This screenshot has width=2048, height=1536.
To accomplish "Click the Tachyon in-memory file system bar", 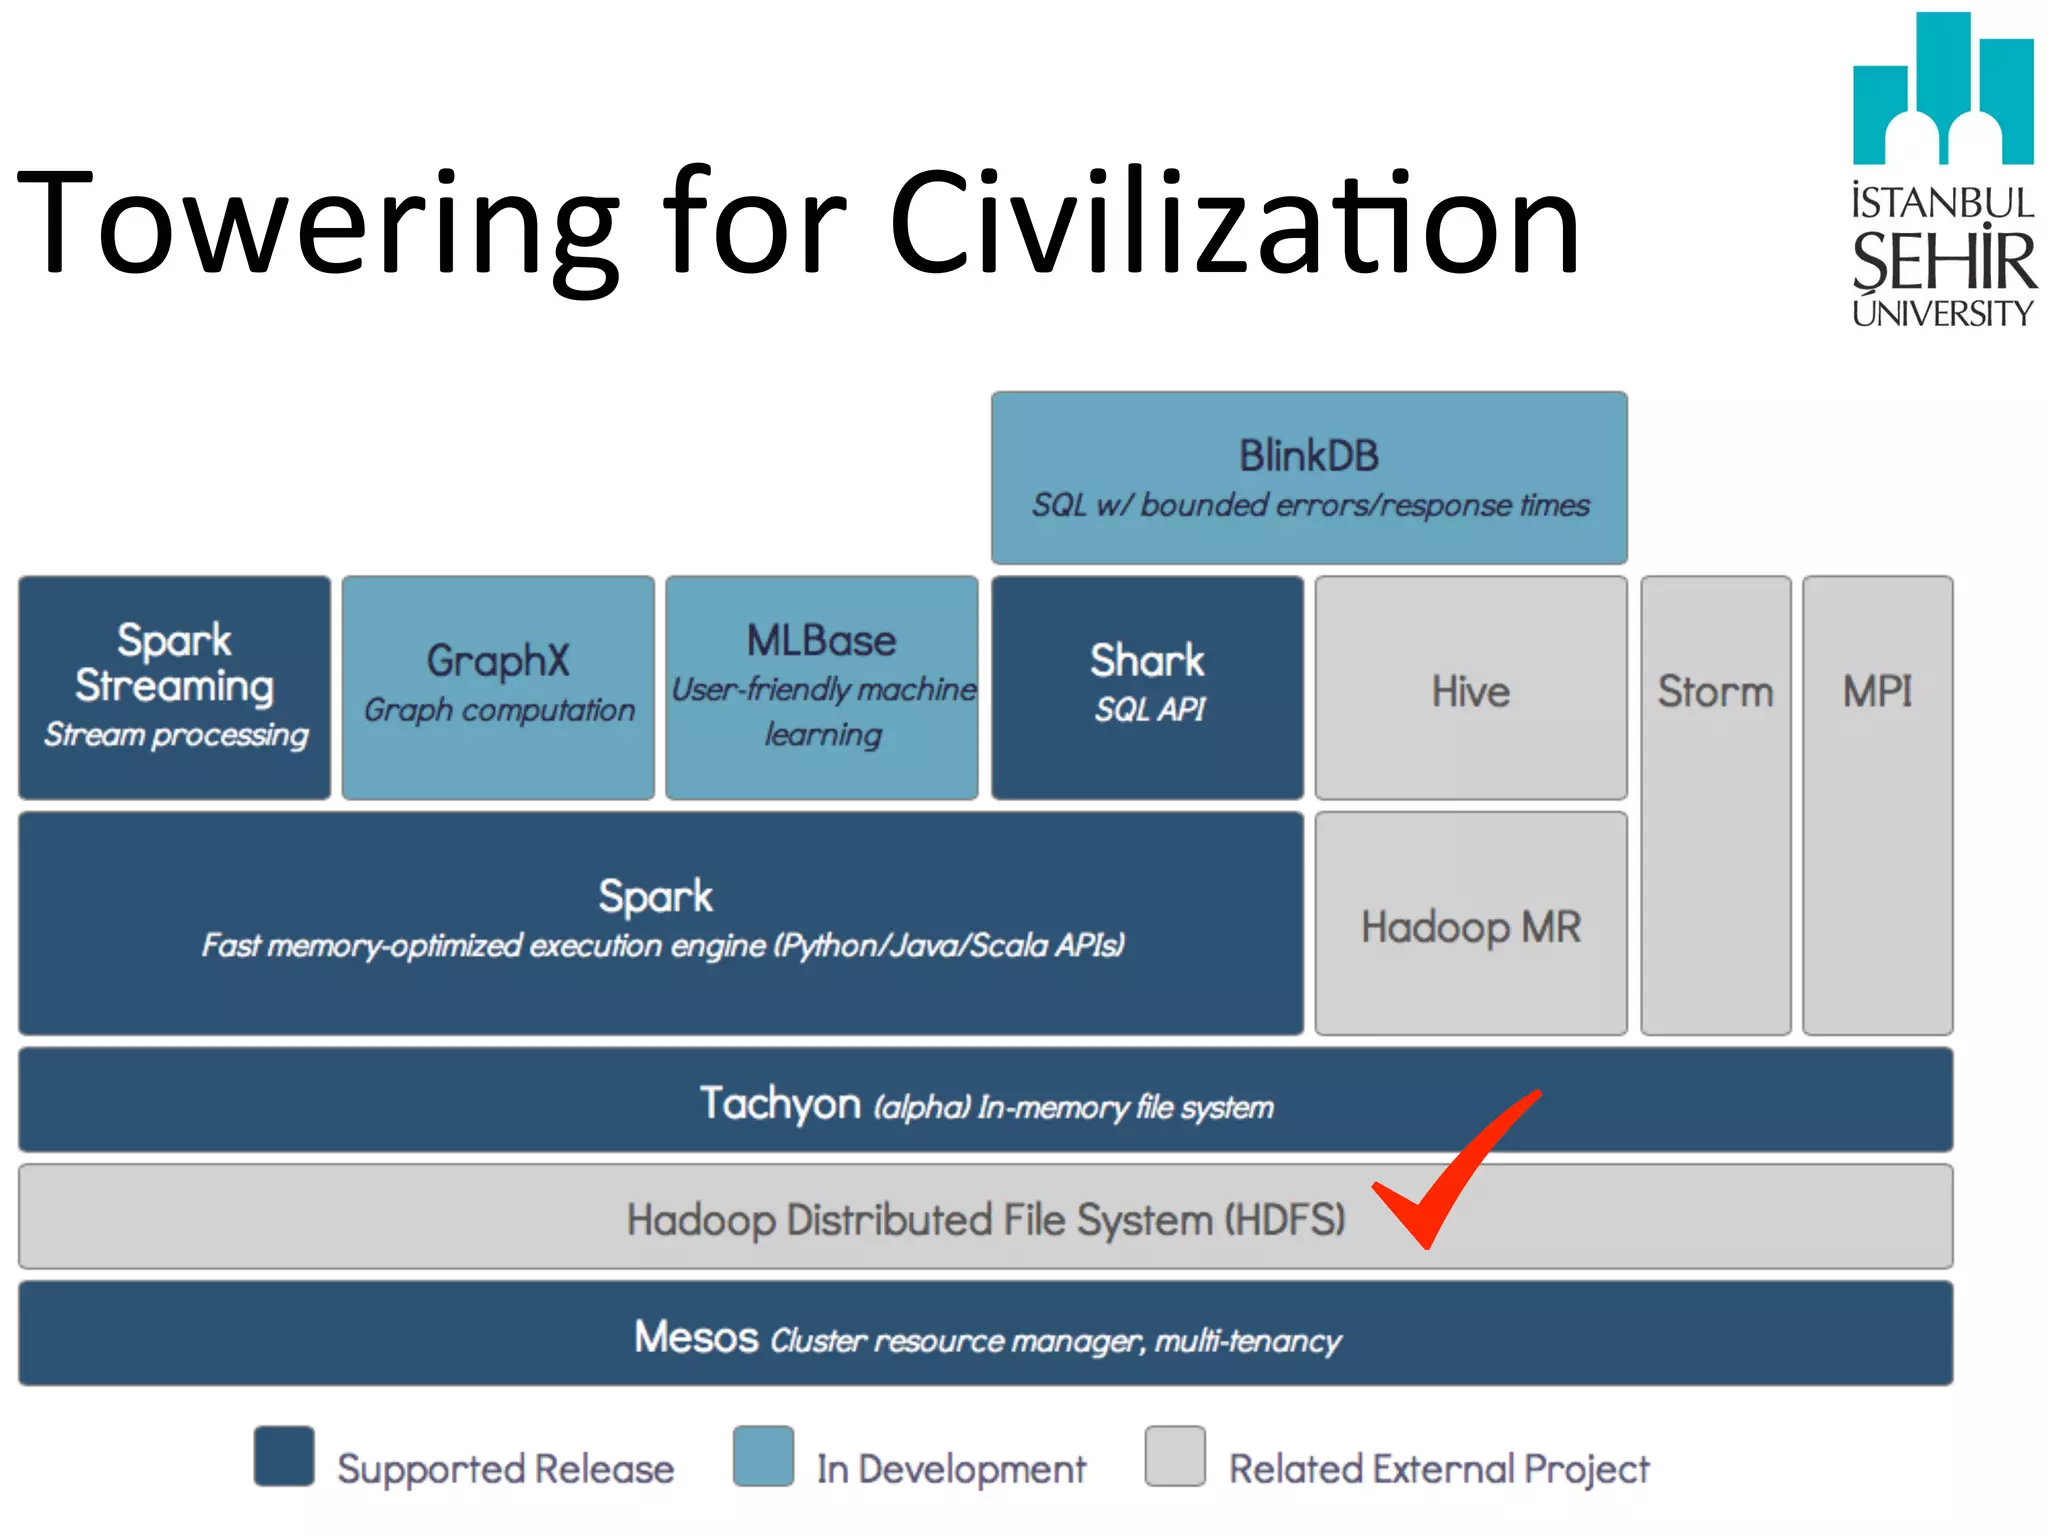I will [985, 1101].
